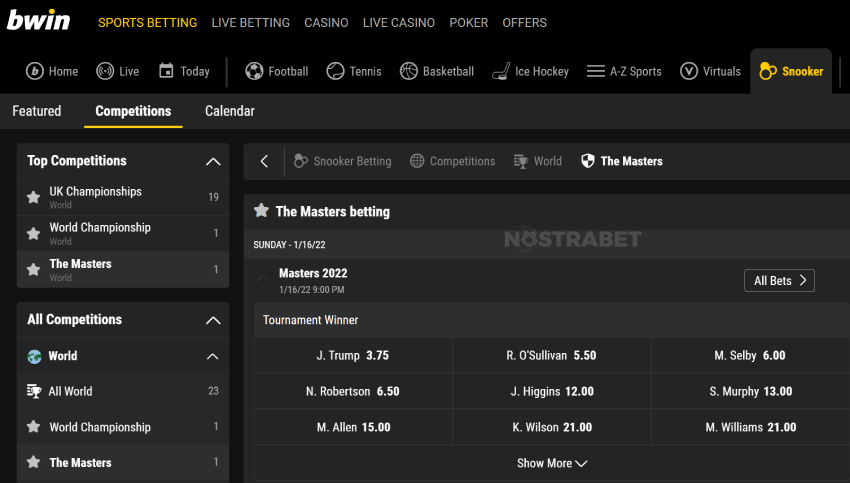The height and width of the screenshot is (483, 850).
Task: Open Today's calendar icon
Action: [166, 71]
